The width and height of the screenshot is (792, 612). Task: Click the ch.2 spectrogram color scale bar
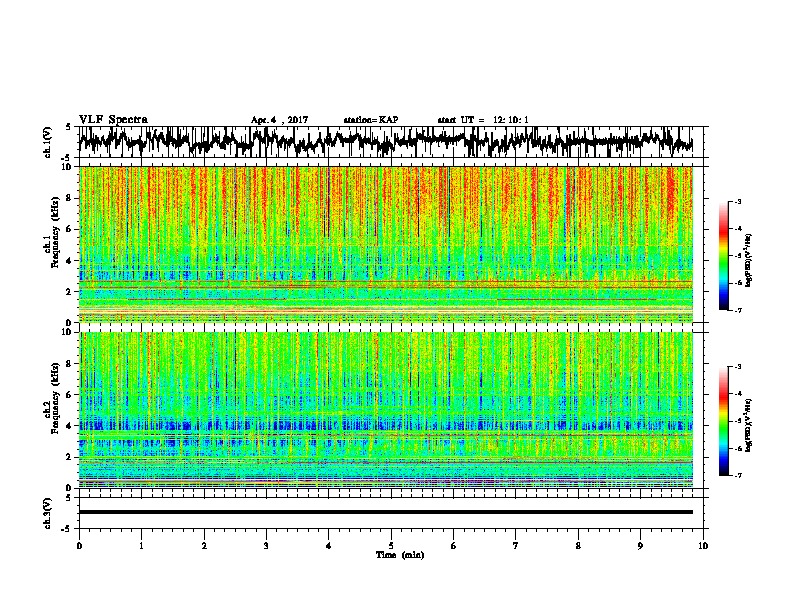pyautogui.click(x=723, y=421)
